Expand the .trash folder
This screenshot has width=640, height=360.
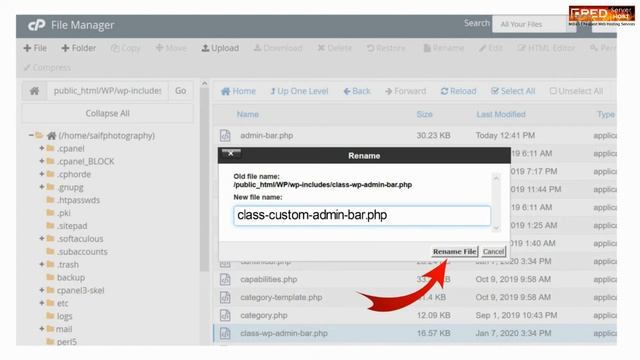pos(42,264)
